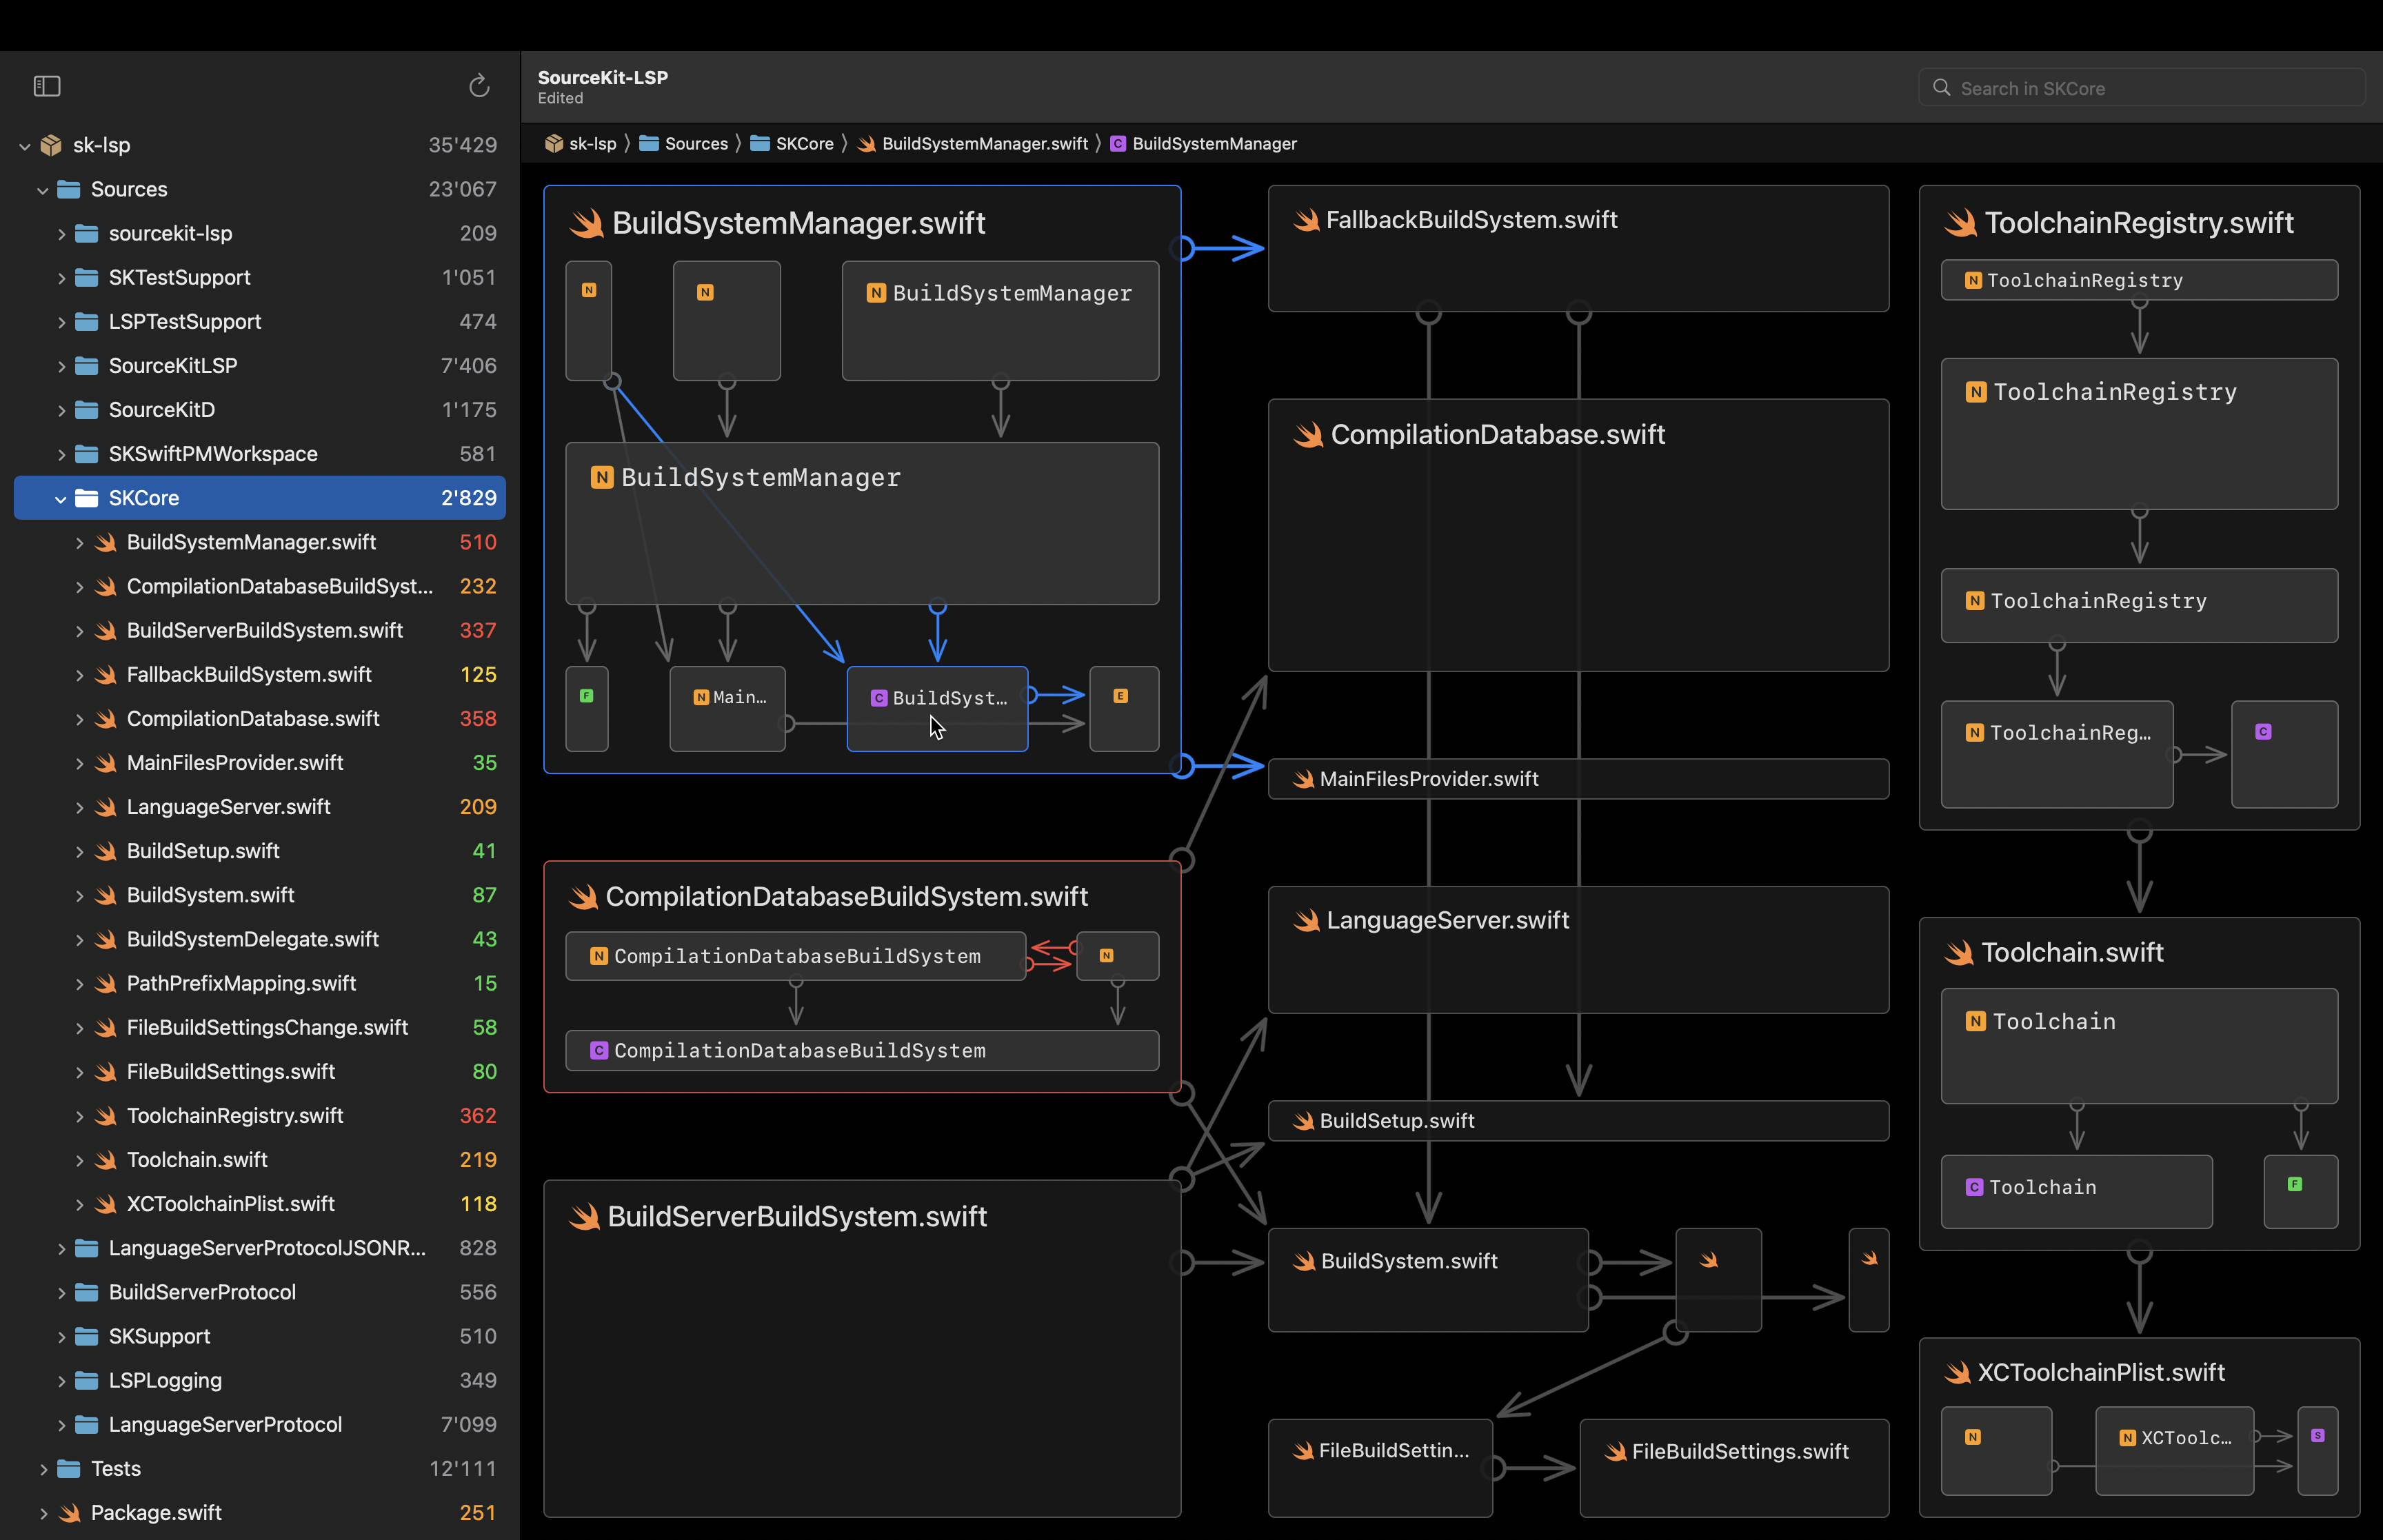Select XCToolchainPlist.swift in sidebar
This screenshot has height=1540, width=2383.
[260, 1204]
